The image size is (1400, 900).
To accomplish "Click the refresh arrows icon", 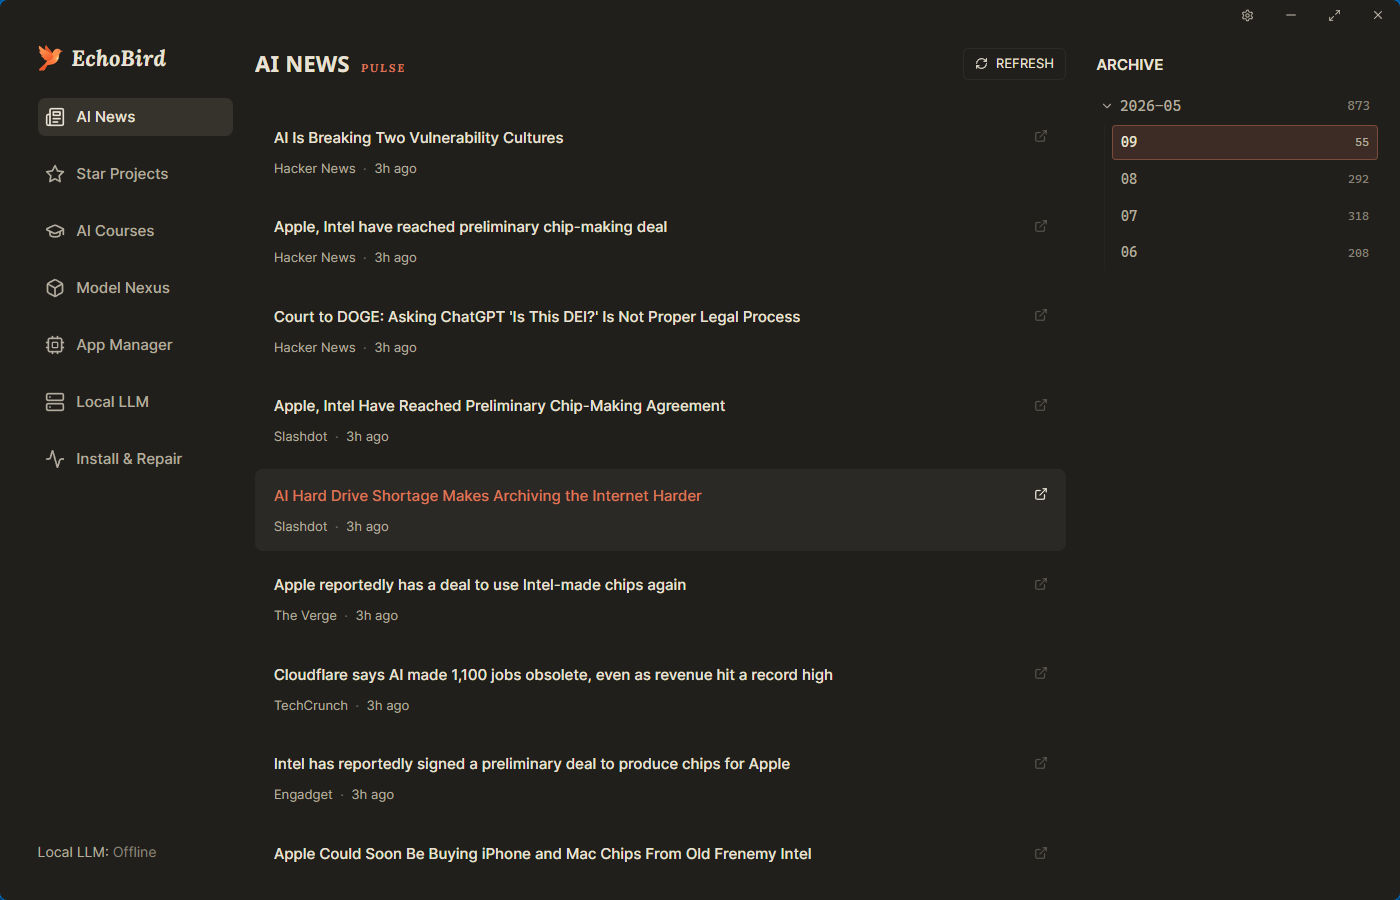I will [x=981, y=64].
